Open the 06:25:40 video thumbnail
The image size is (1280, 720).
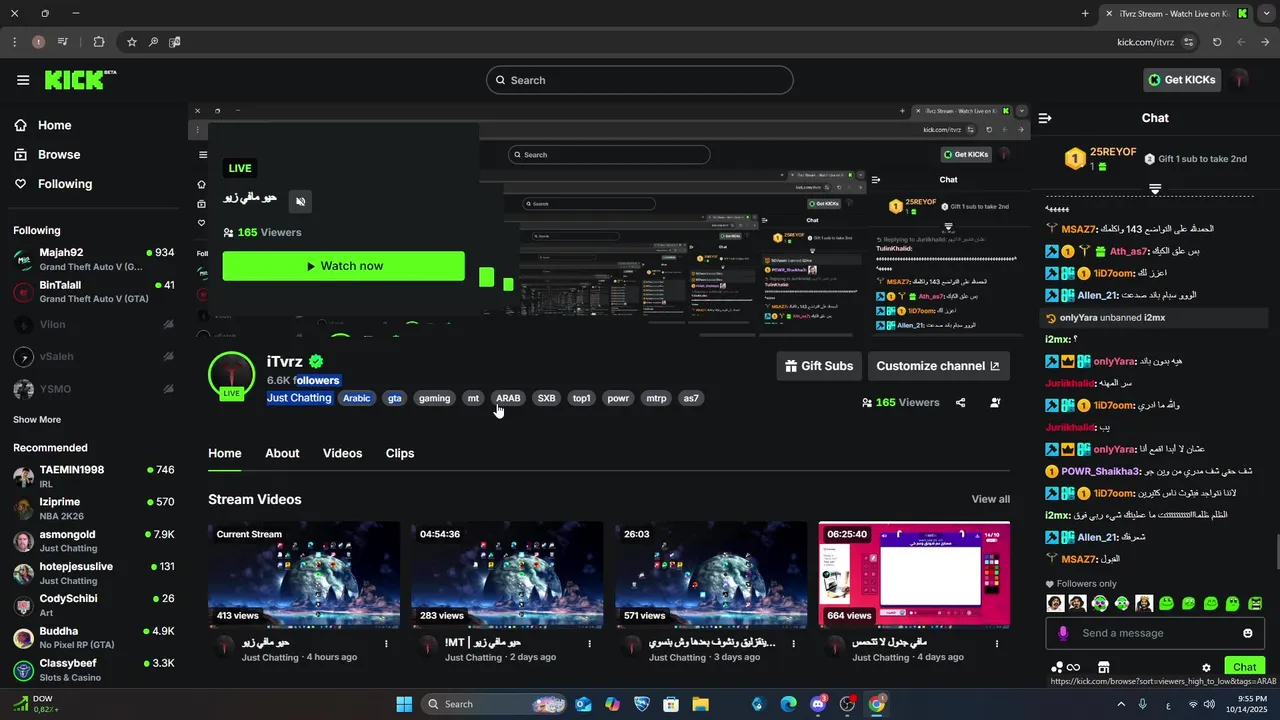(914, 575)
